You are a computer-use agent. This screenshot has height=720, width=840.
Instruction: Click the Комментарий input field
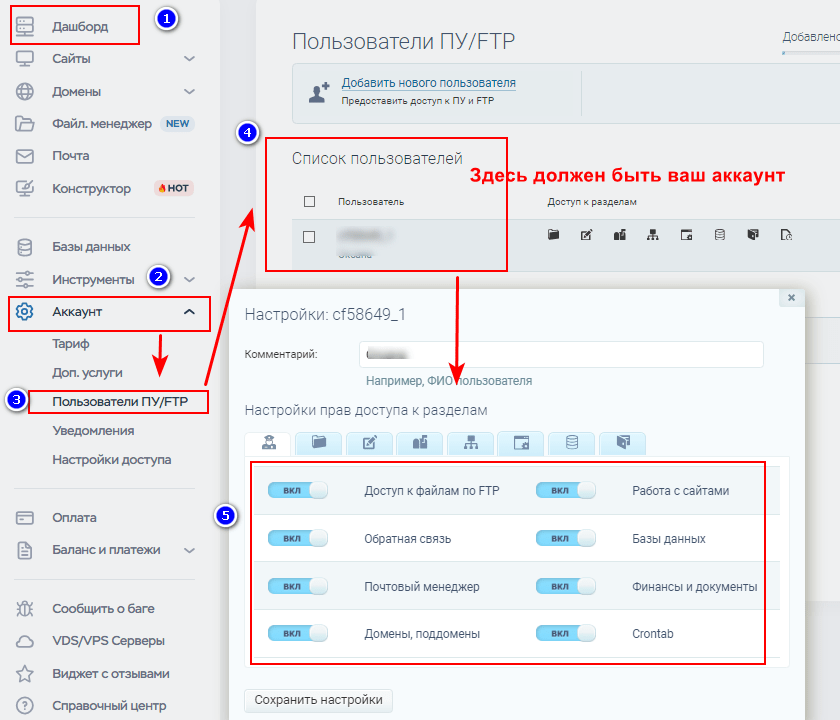pyautogui.click(x=561, y=354)
